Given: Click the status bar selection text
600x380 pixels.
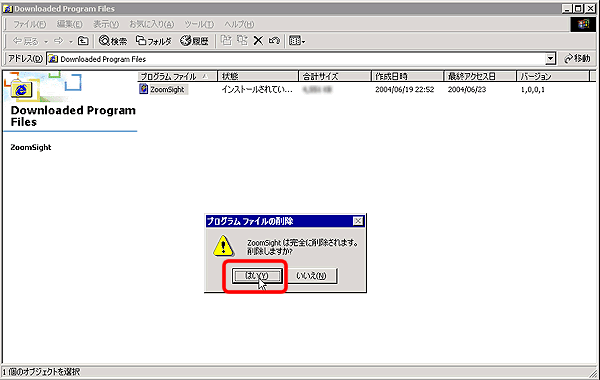Looking at the screenshot, I should (41, 372).
